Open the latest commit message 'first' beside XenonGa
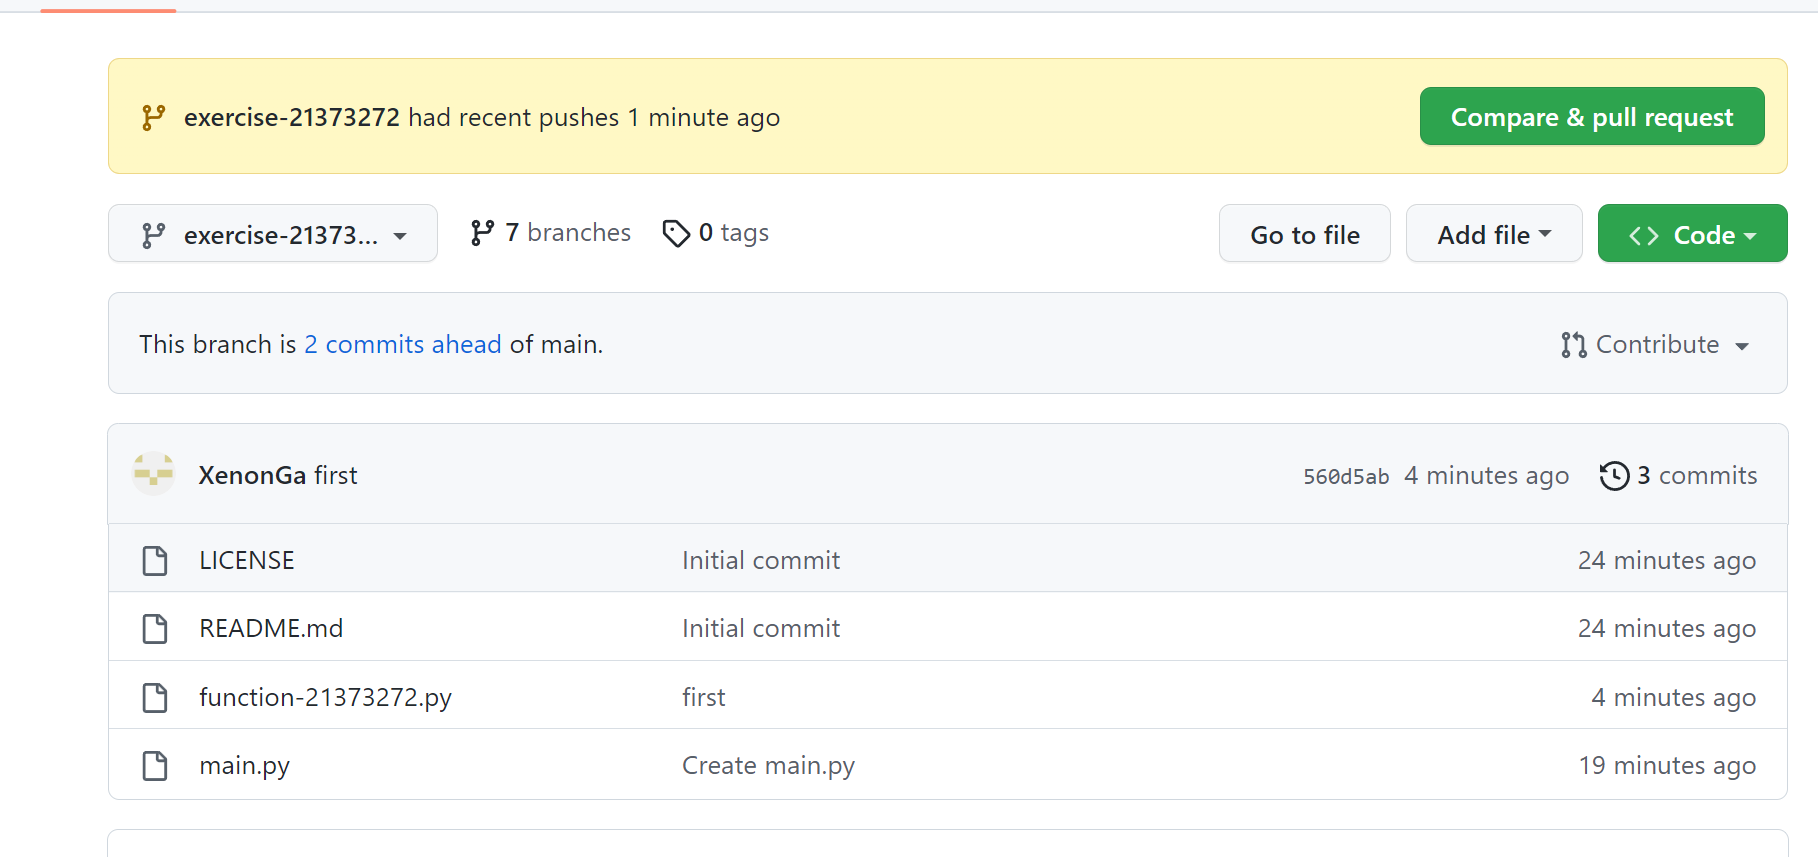Image resolution: width=1818 pixels, height=857 pixels. click(336, 475)
